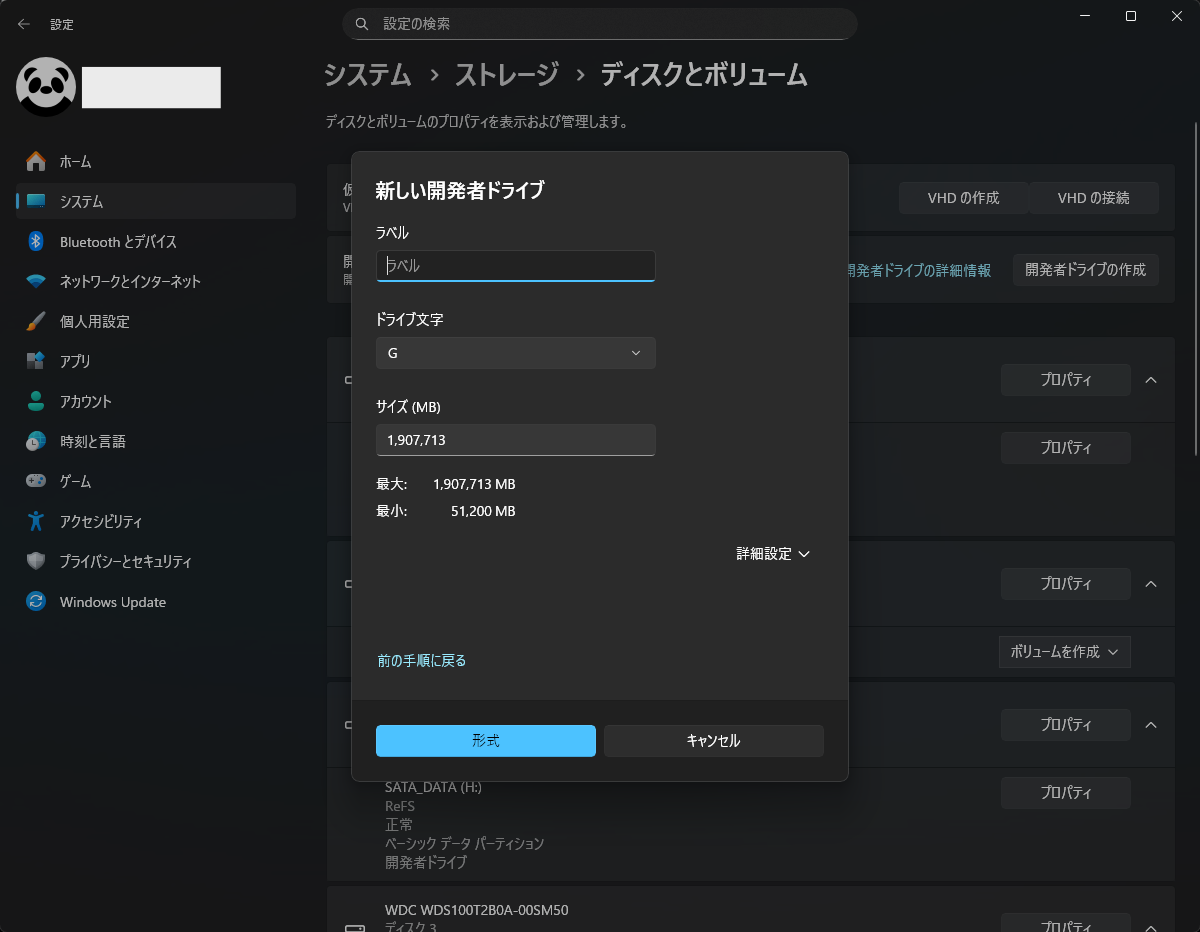Open the アプリ icon in sidebar
This screenshot has height=932, width=1200.
coord(36,361)
